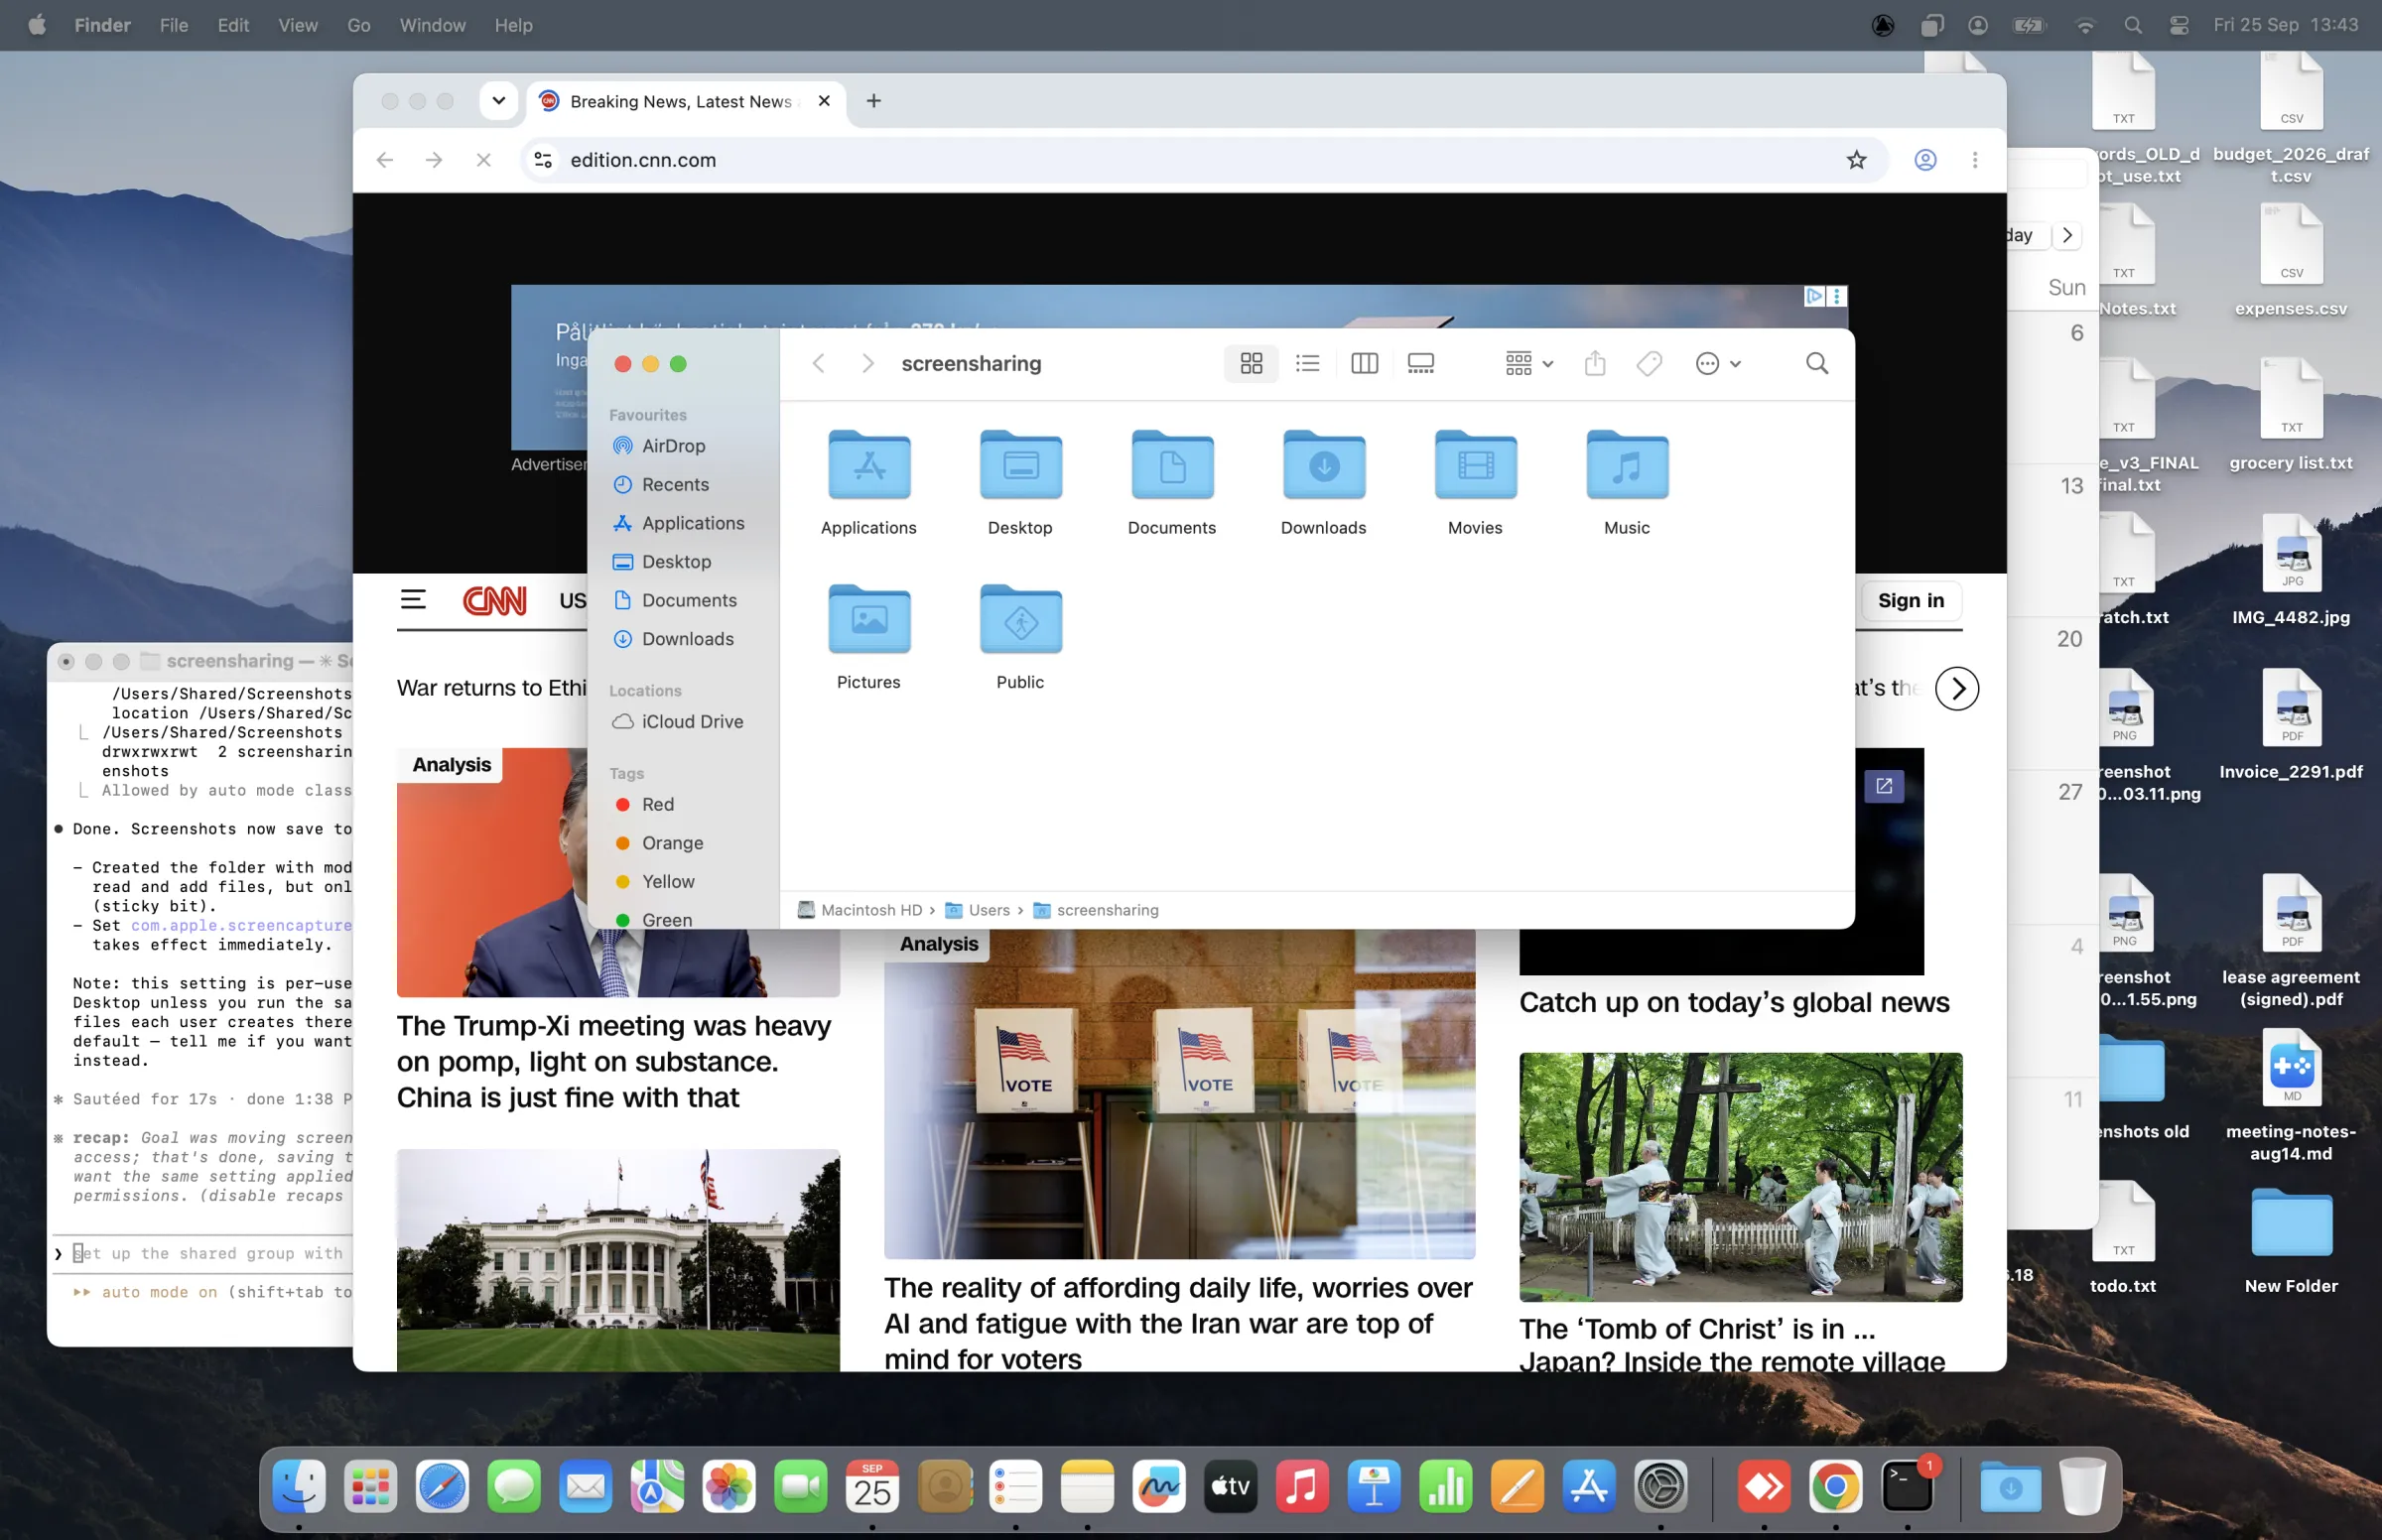Open Control Centre in menu bar
The height and width of the screenshot is (1540, 2382).
click(2178, 25)
